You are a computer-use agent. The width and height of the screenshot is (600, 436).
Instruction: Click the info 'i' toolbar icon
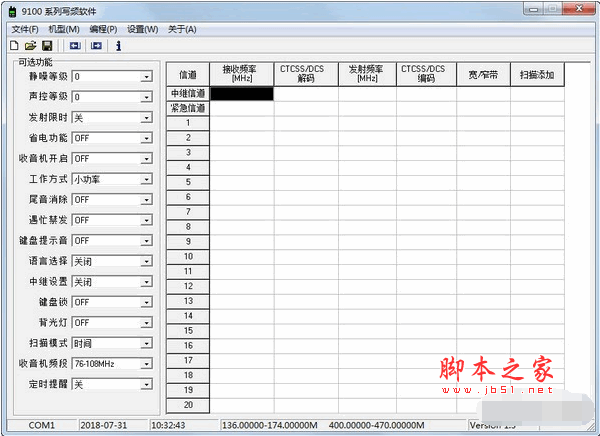[x=119, y=46]
